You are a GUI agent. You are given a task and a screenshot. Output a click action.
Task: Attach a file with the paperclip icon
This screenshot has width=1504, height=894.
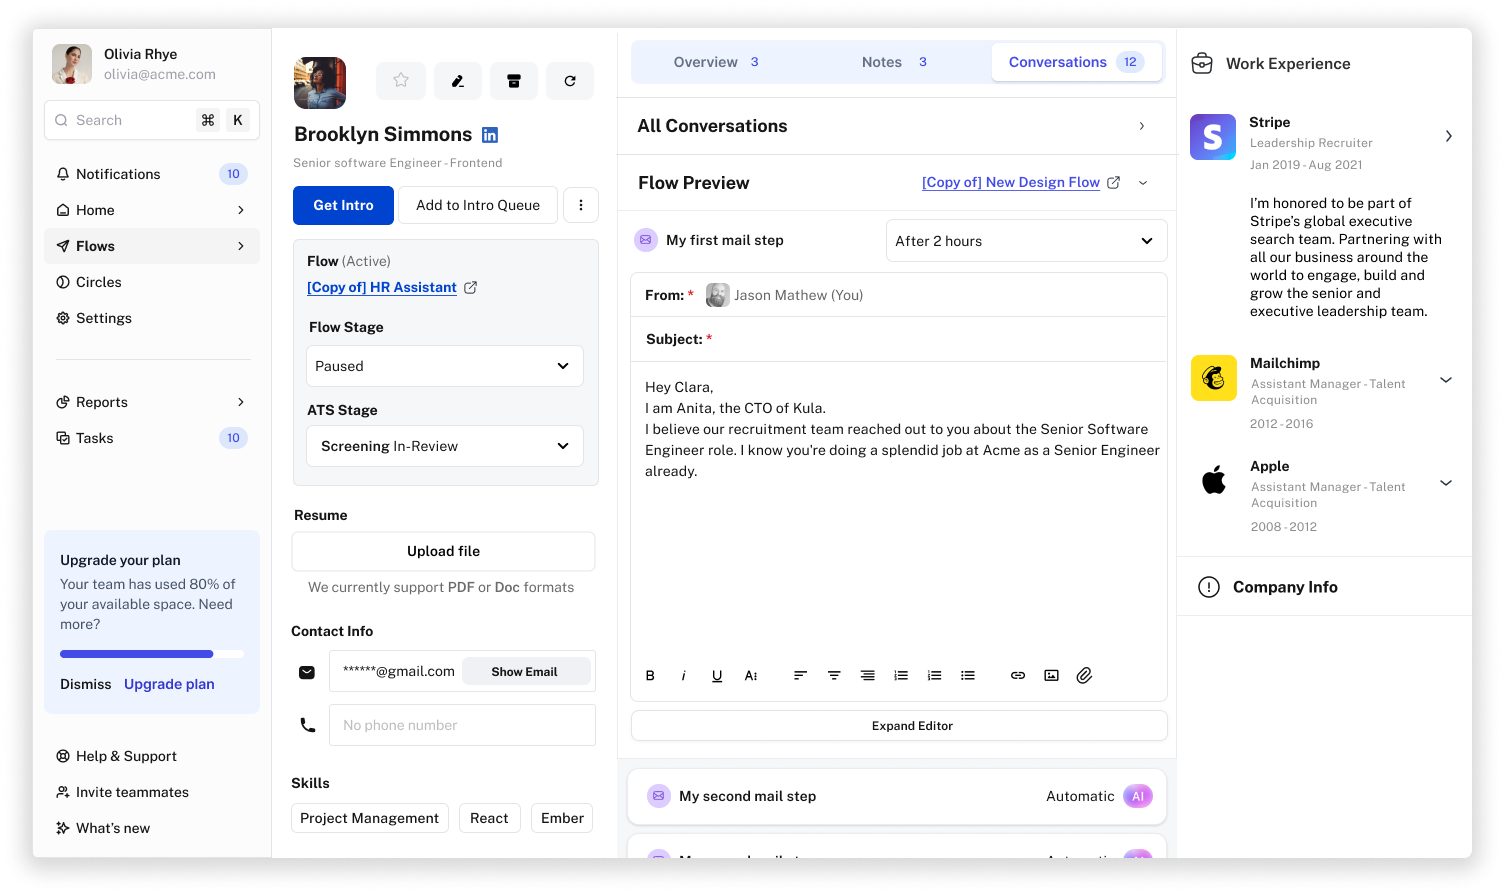pyautogui.click(x=1084, y=676)
